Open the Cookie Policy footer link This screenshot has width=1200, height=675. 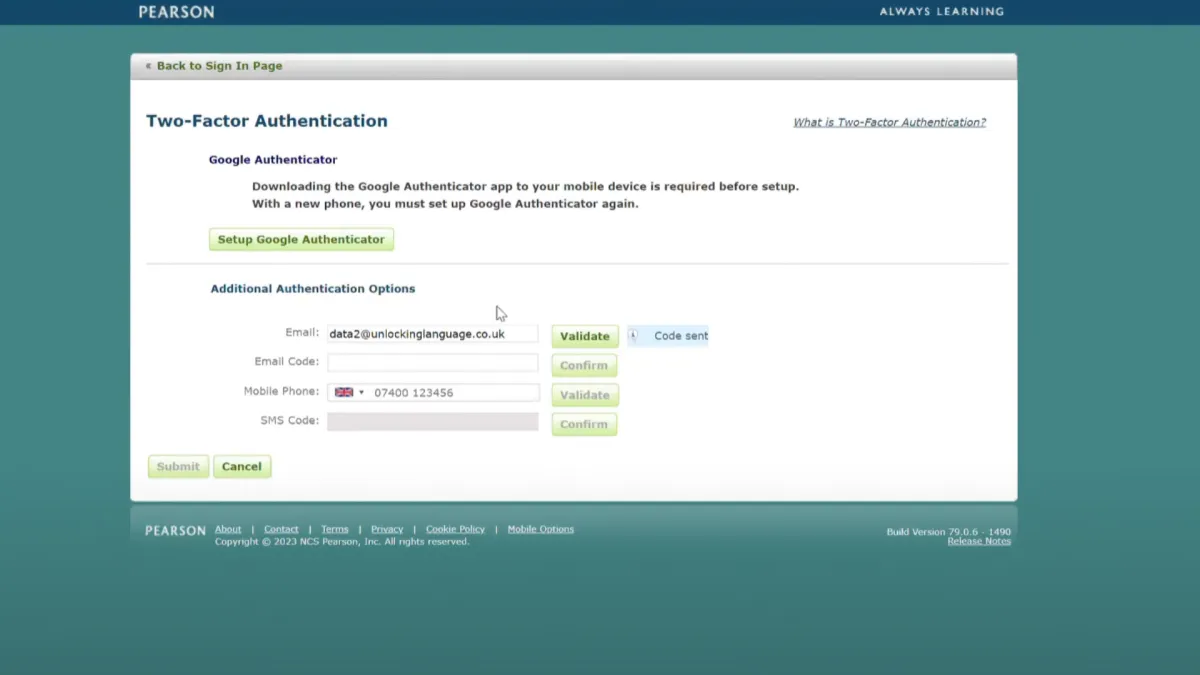point(455,529)
